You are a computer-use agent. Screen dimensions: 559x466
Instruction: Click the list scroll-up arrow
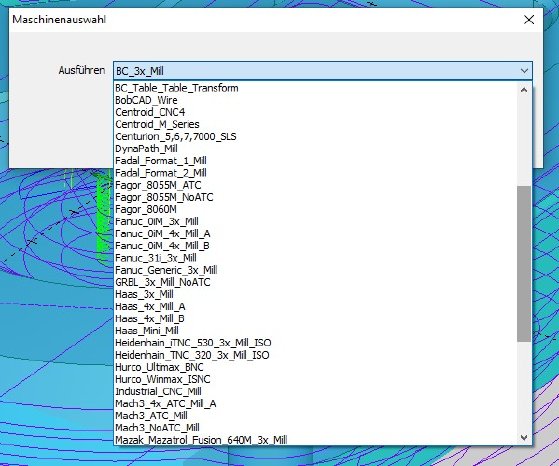coord(524,90)
